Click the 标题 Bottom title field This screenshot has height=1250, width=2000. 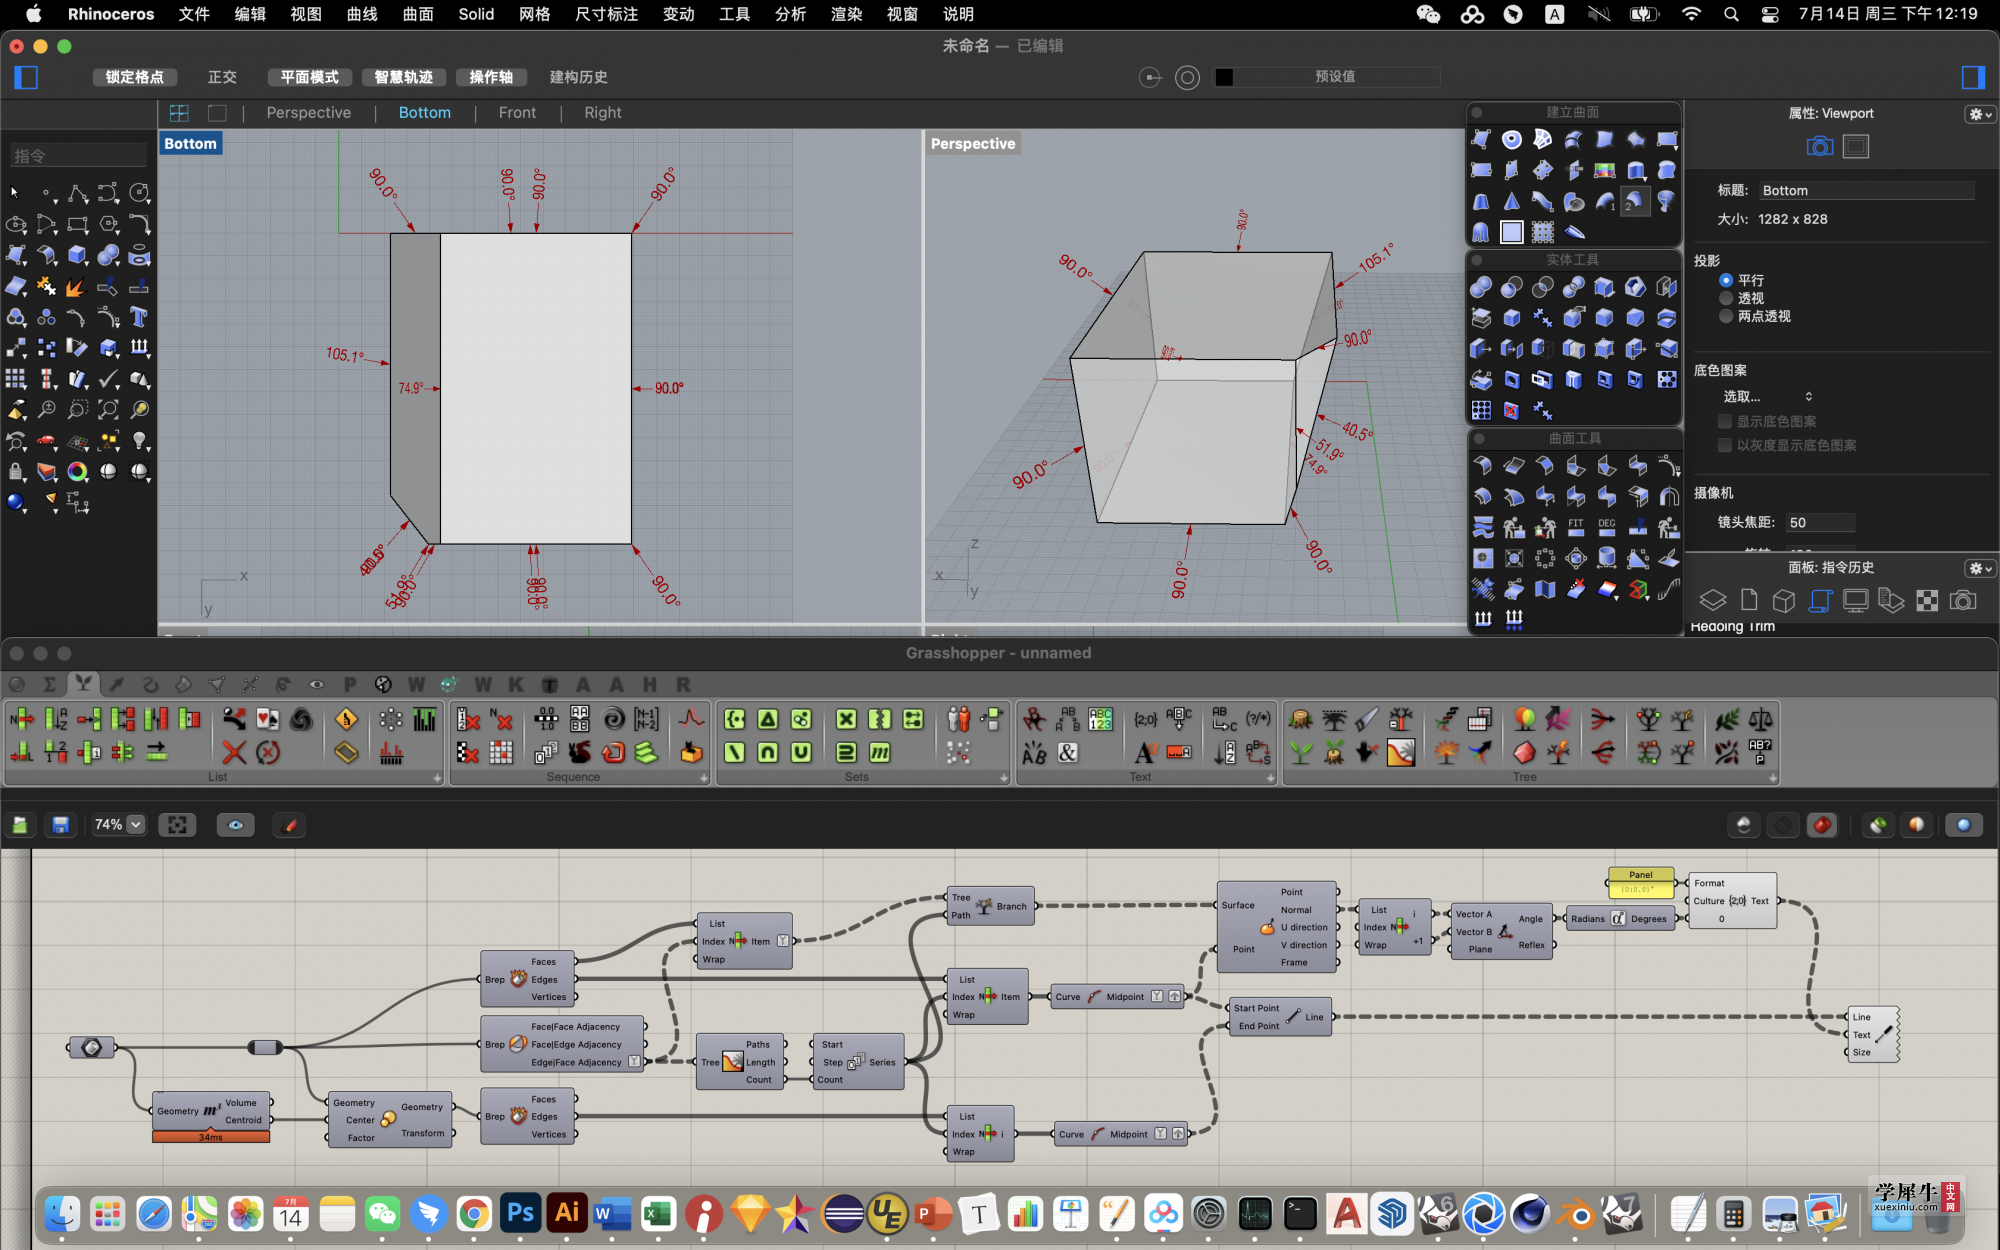pyautogui.click(x=1866, y=190)
